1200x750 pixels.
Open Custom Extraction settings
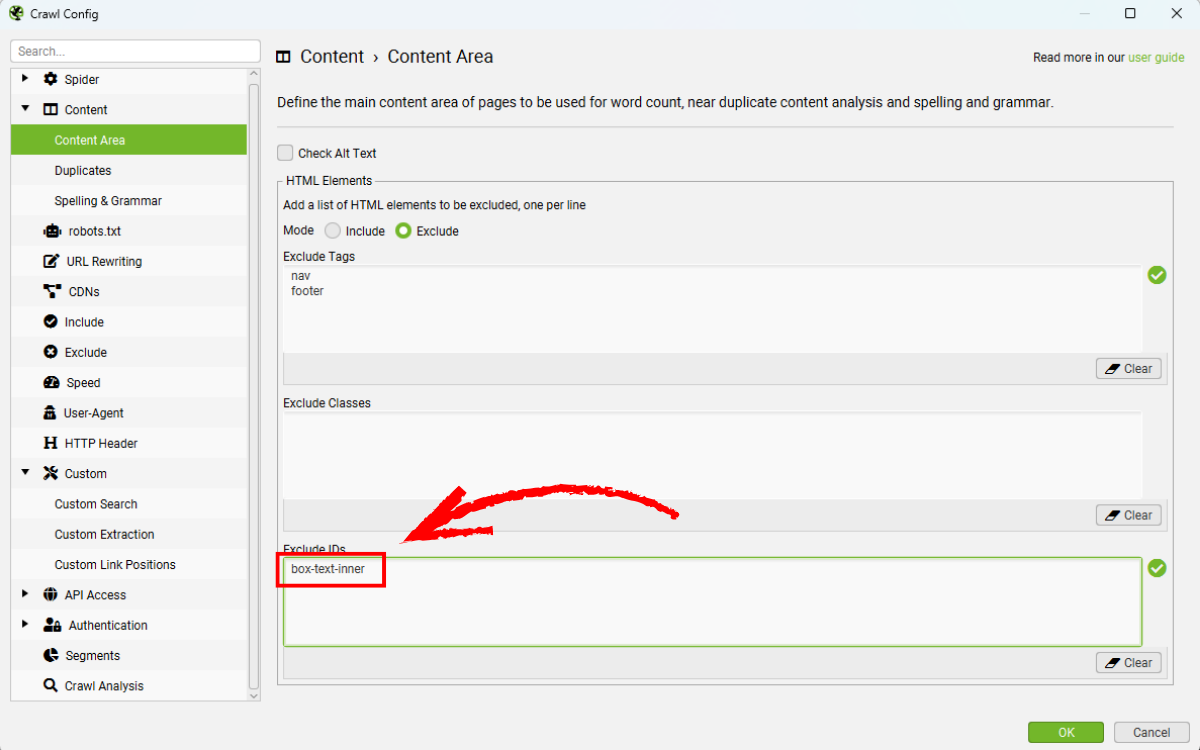click(104, 534)
